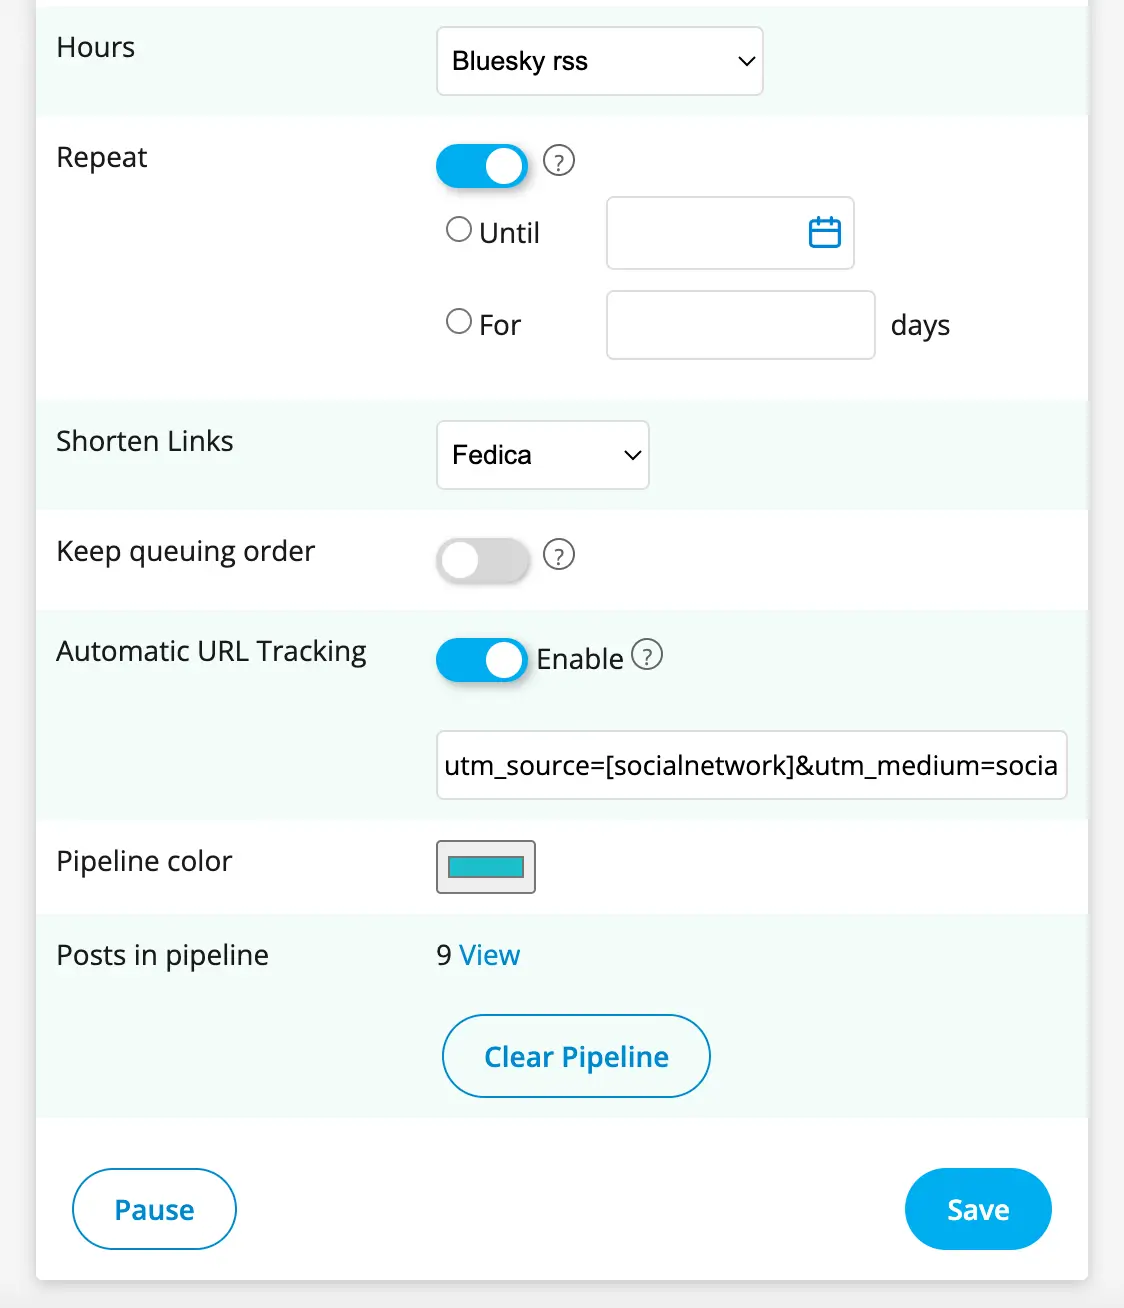Open the Pipeline color picker swatch

click(486, 867)
